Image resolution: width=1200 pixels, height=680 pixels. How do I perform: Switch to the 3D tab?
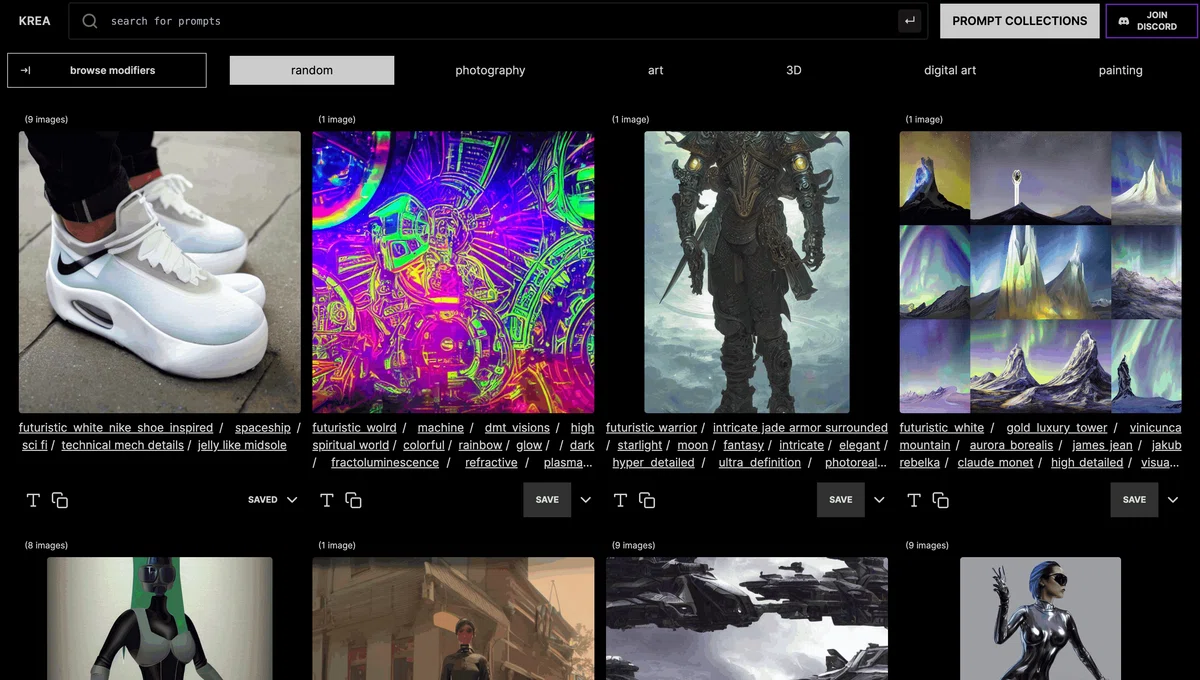pyautogui.click(x=794, y=70)
